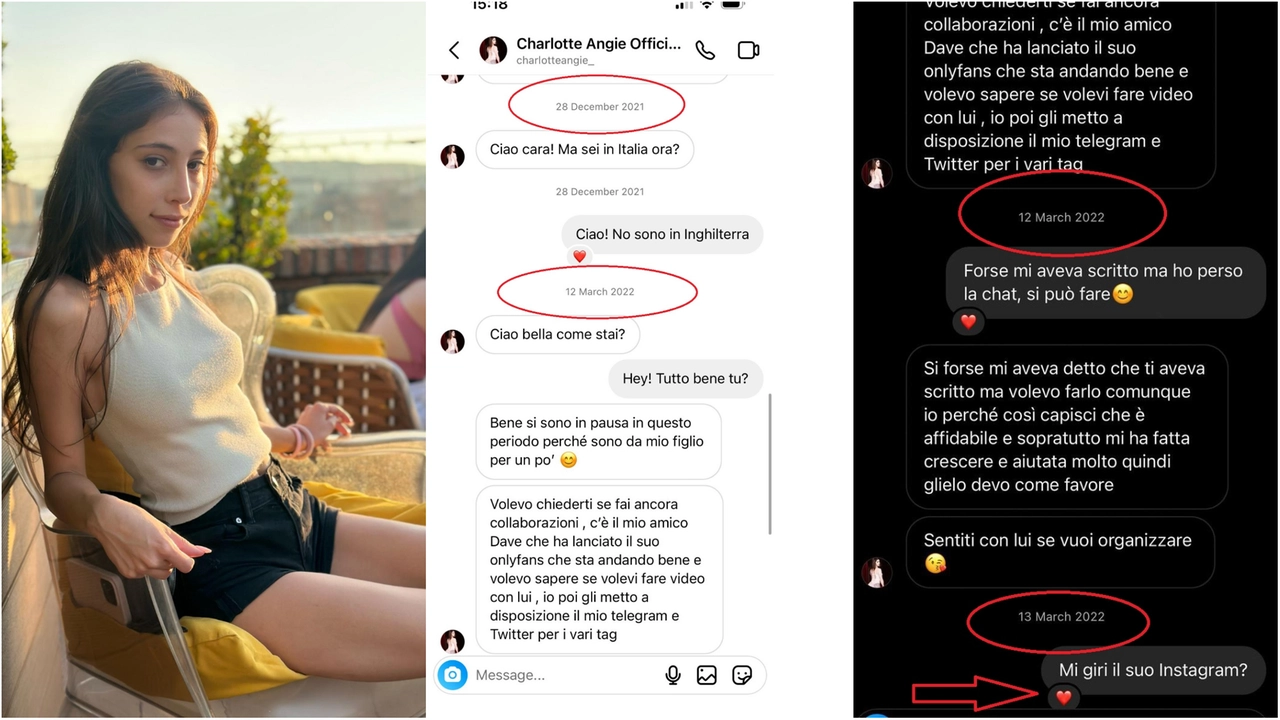
Task: Click the Message... input field
Action: pos(565,675)
